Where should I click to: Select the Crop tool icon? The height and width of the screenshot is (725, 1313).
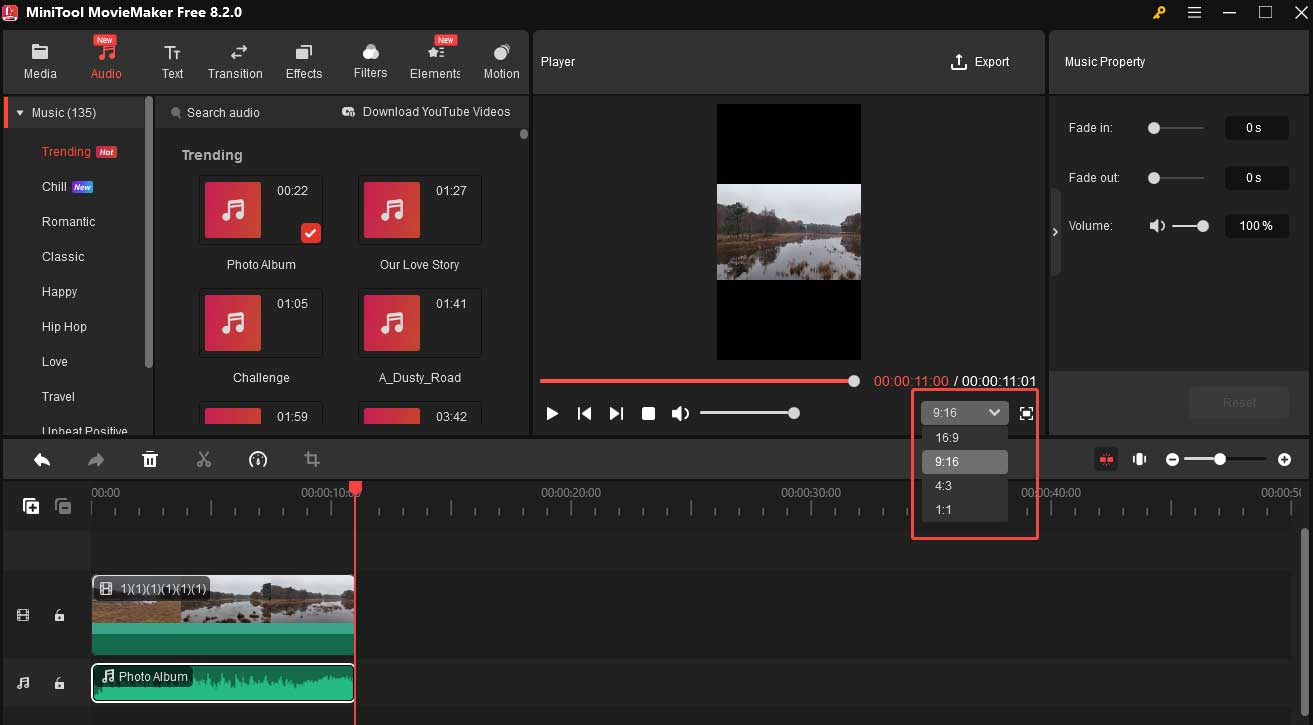[x=312, y=459]
